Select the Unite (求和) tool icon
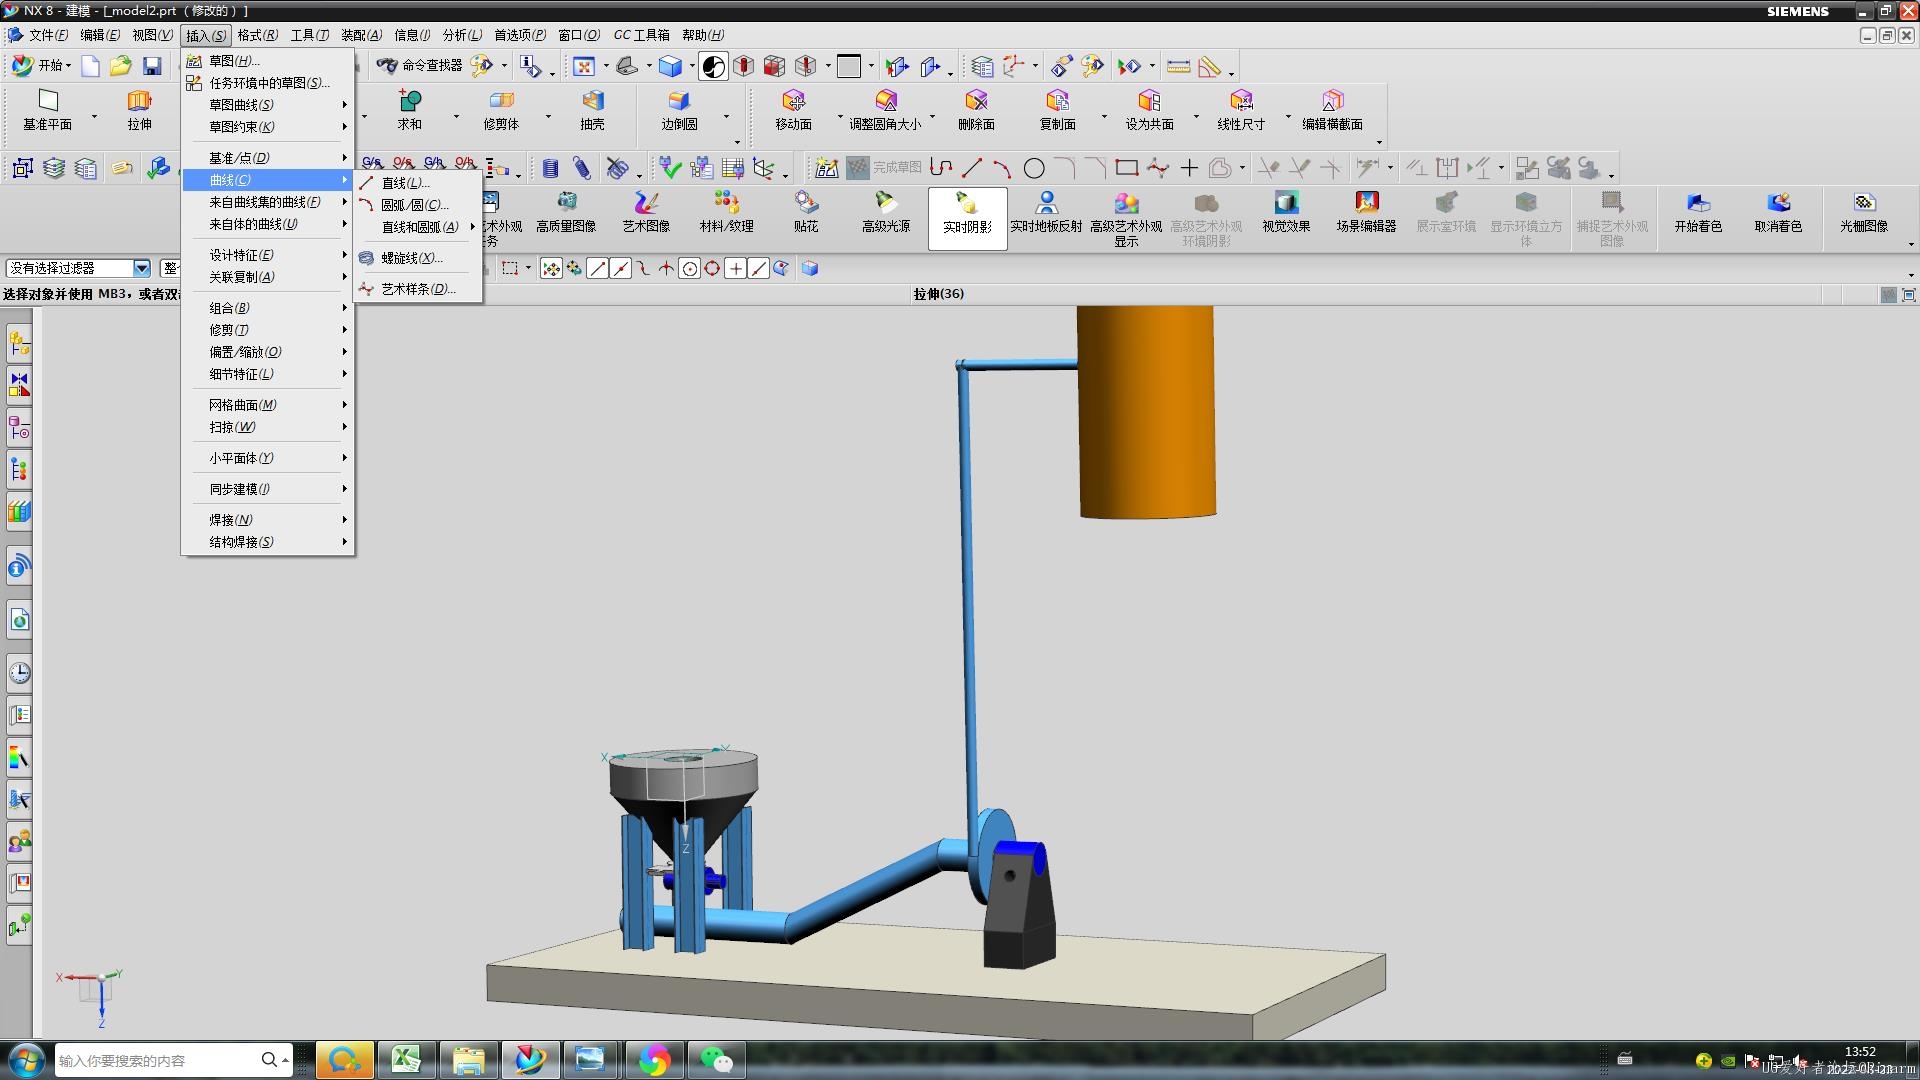1920x1080 pixels. (x=410, y=110)
